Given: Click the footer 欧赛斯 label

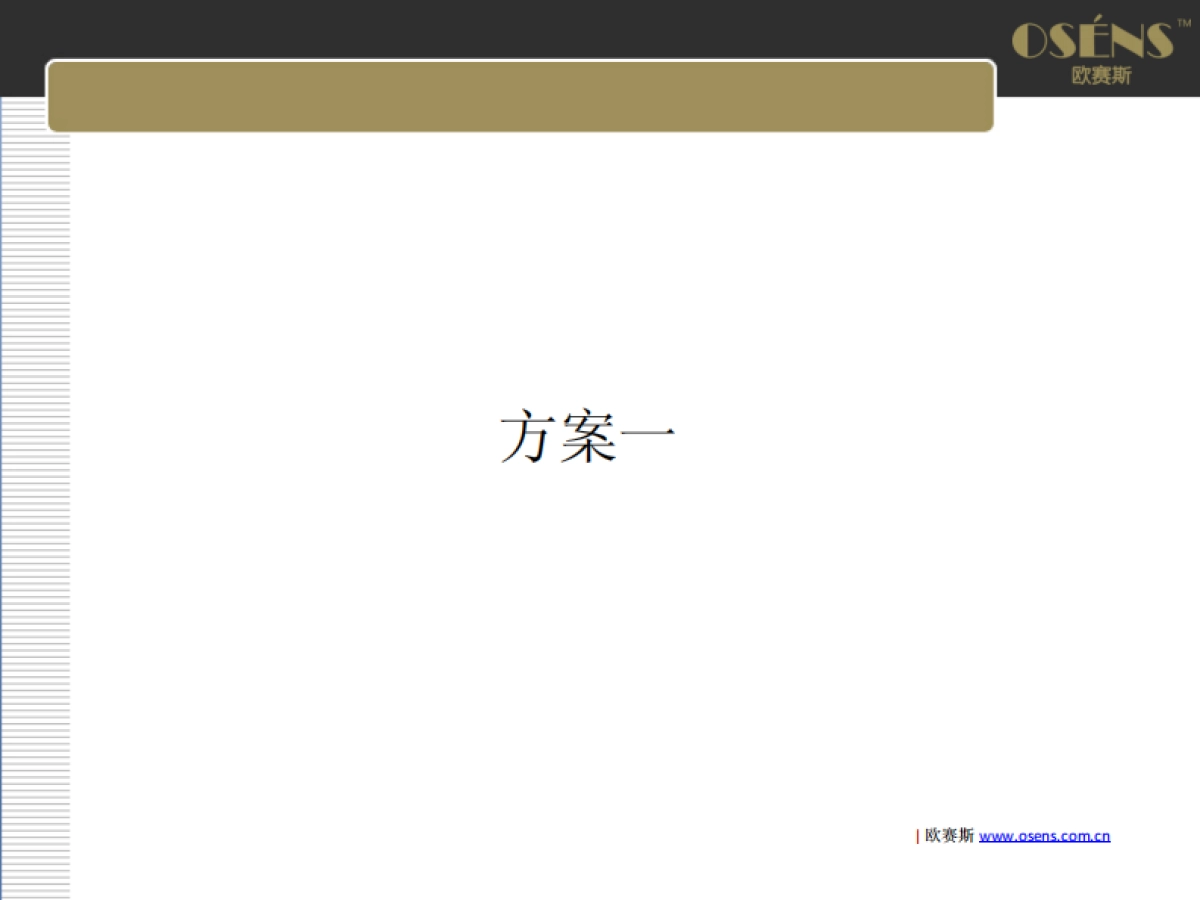Looking at the screenshot, I should point(948,835).
